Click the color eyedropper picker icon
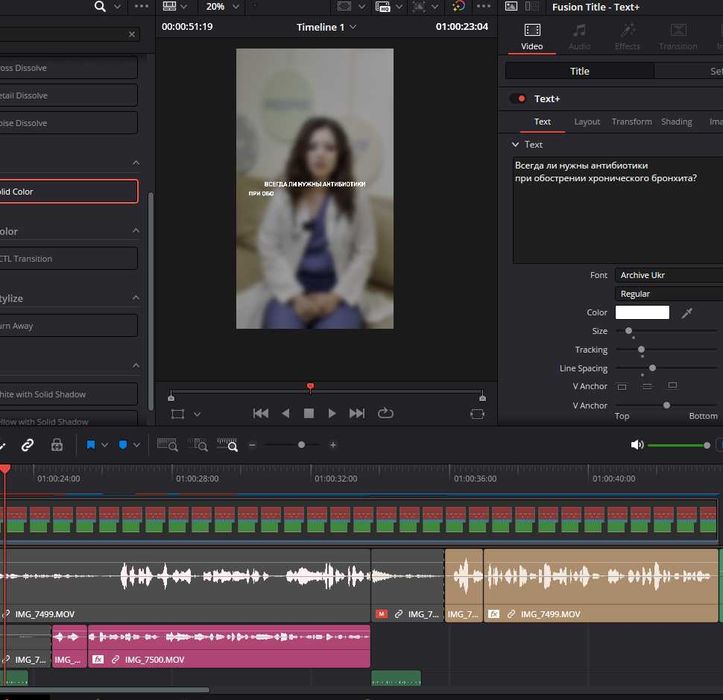Image resolution: width=723 pixels, height=700 pixels. tap(687, 313)
